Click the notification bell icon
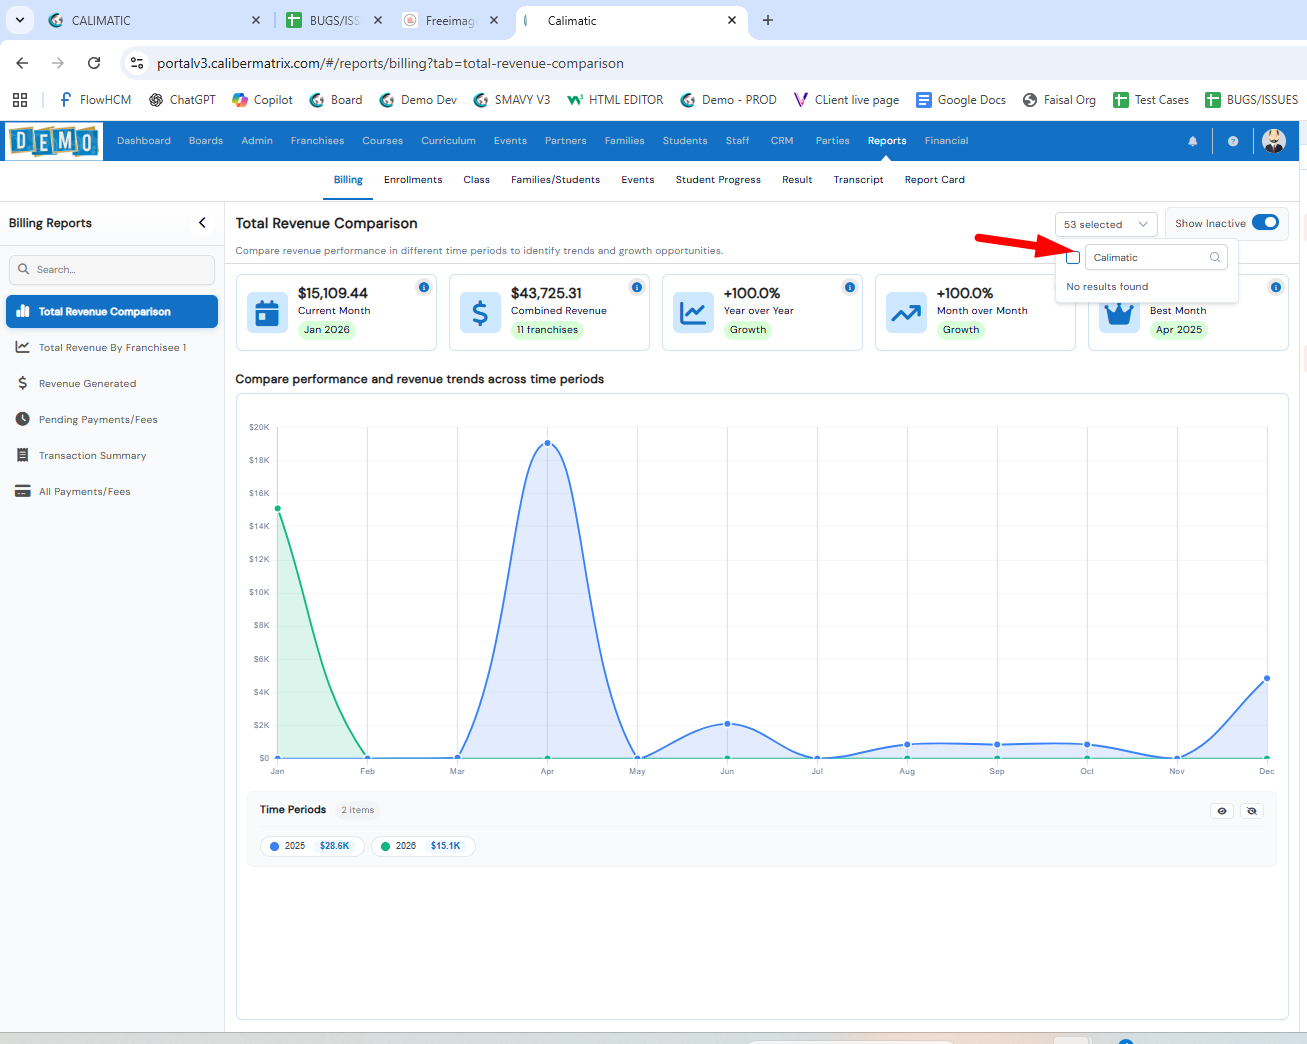Viewport: 1307px width, 1044px height. click(1192, 141)
